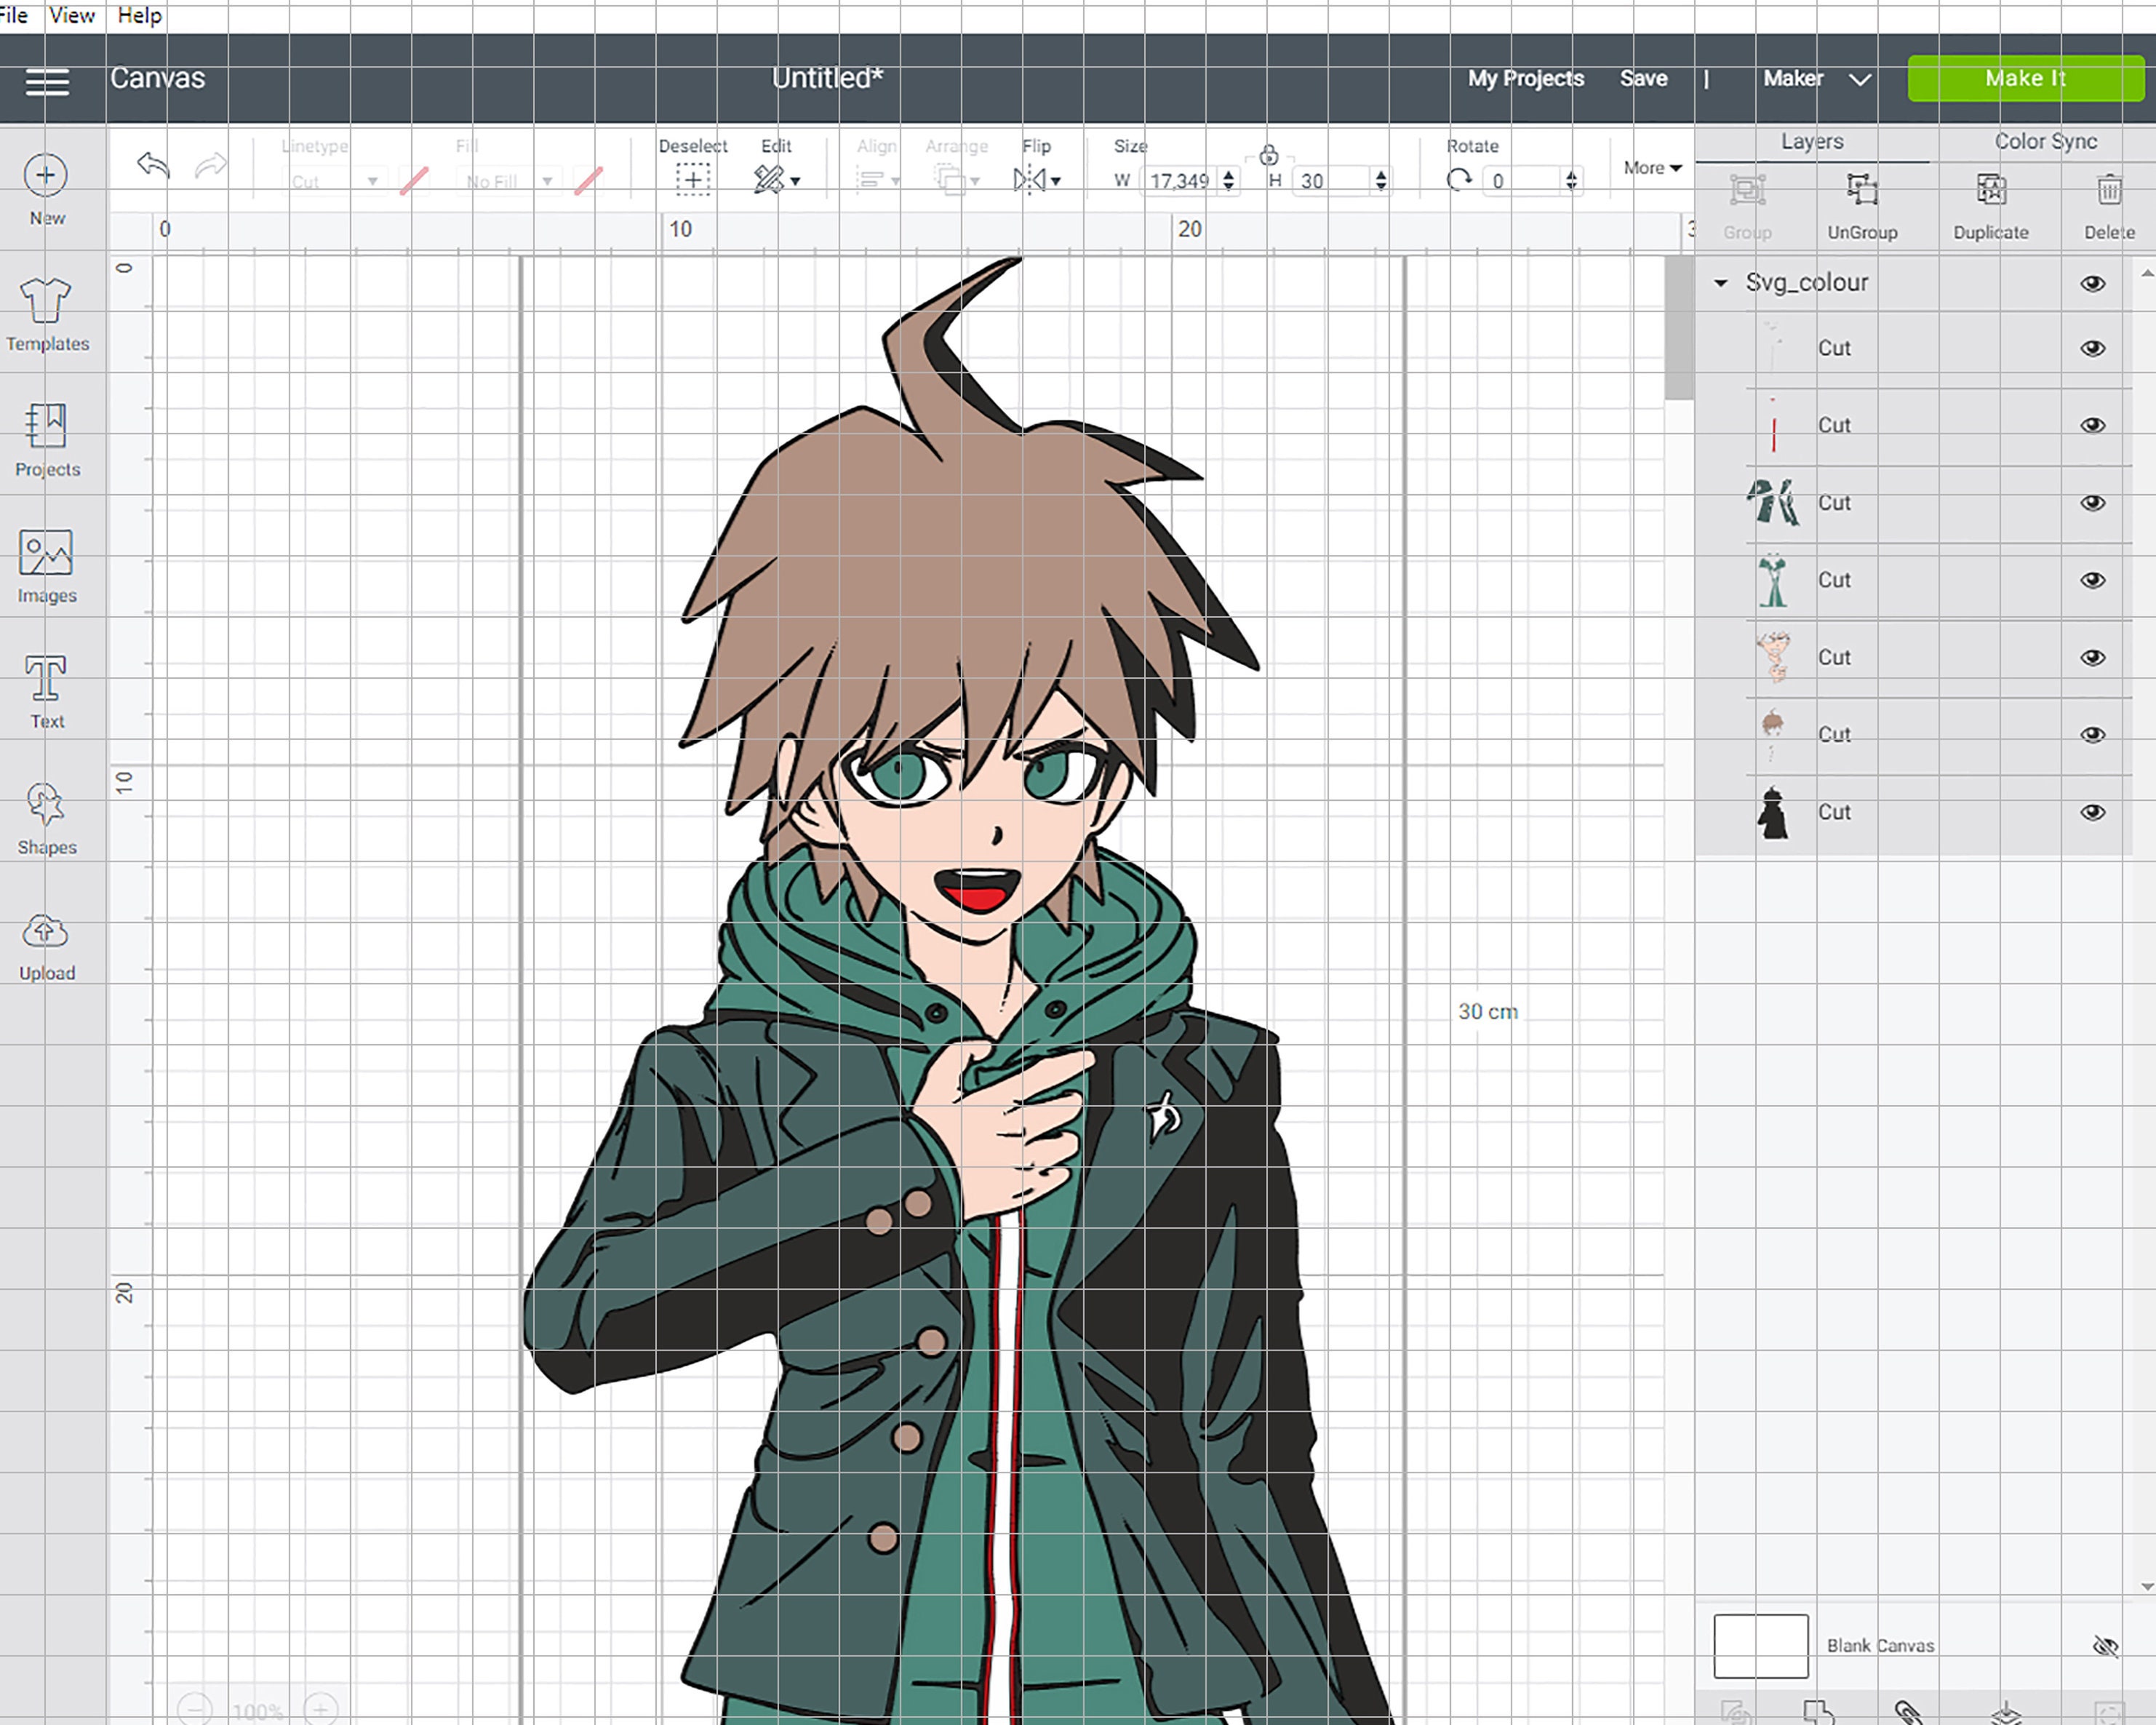Open the Shapes tool
This screenshot has height=1725, width=2156.
(x=46, y=805)
